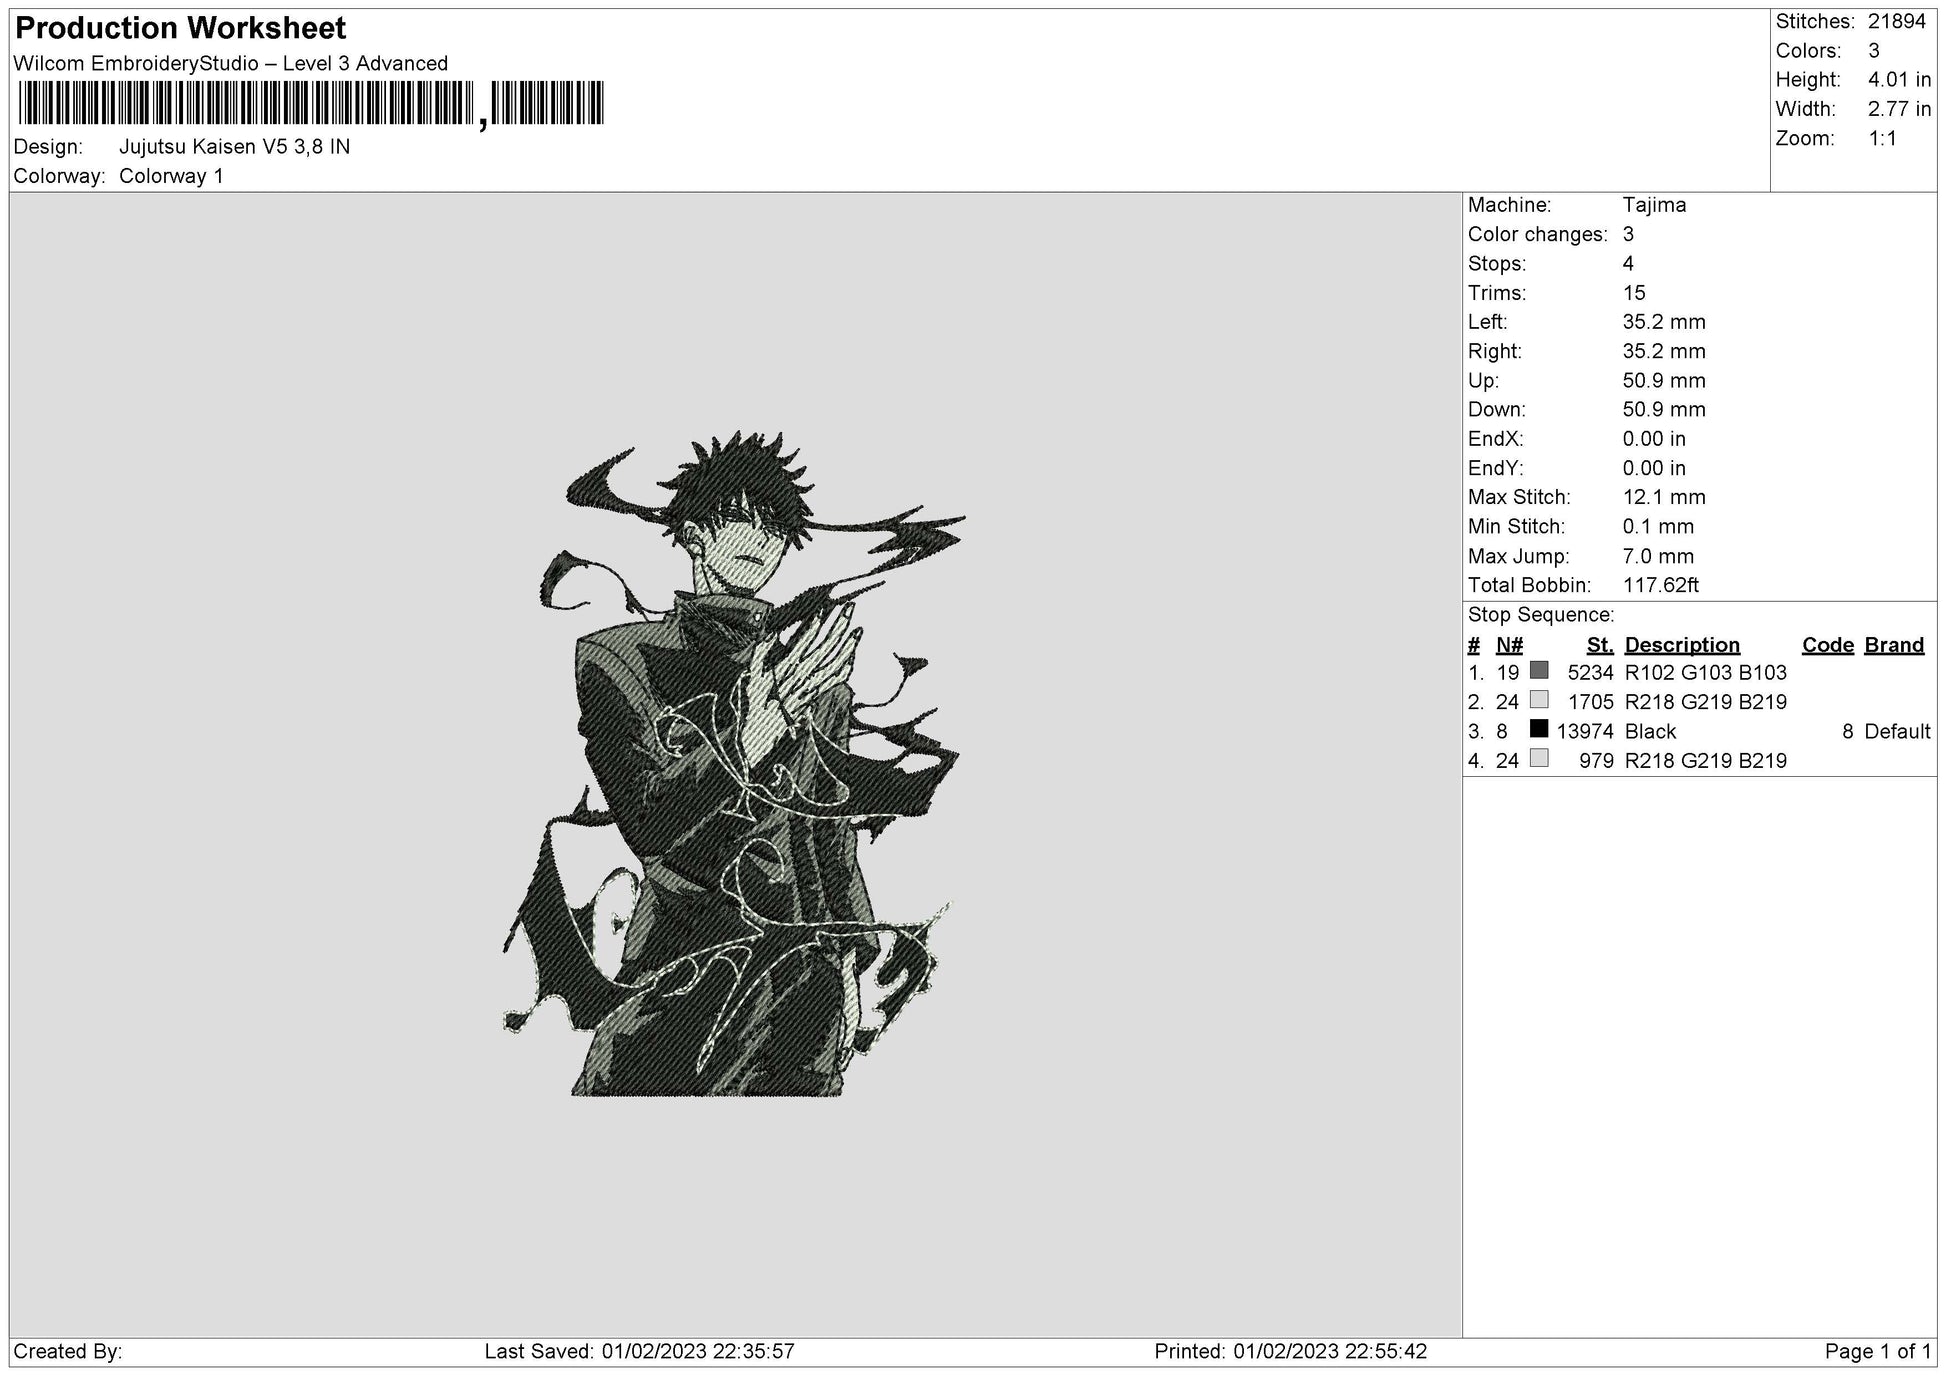This screenshot has width=1946, height=1375.
Task: Click the Max Stitch value 12.1 mm
Action: (x=1664, y=497)
